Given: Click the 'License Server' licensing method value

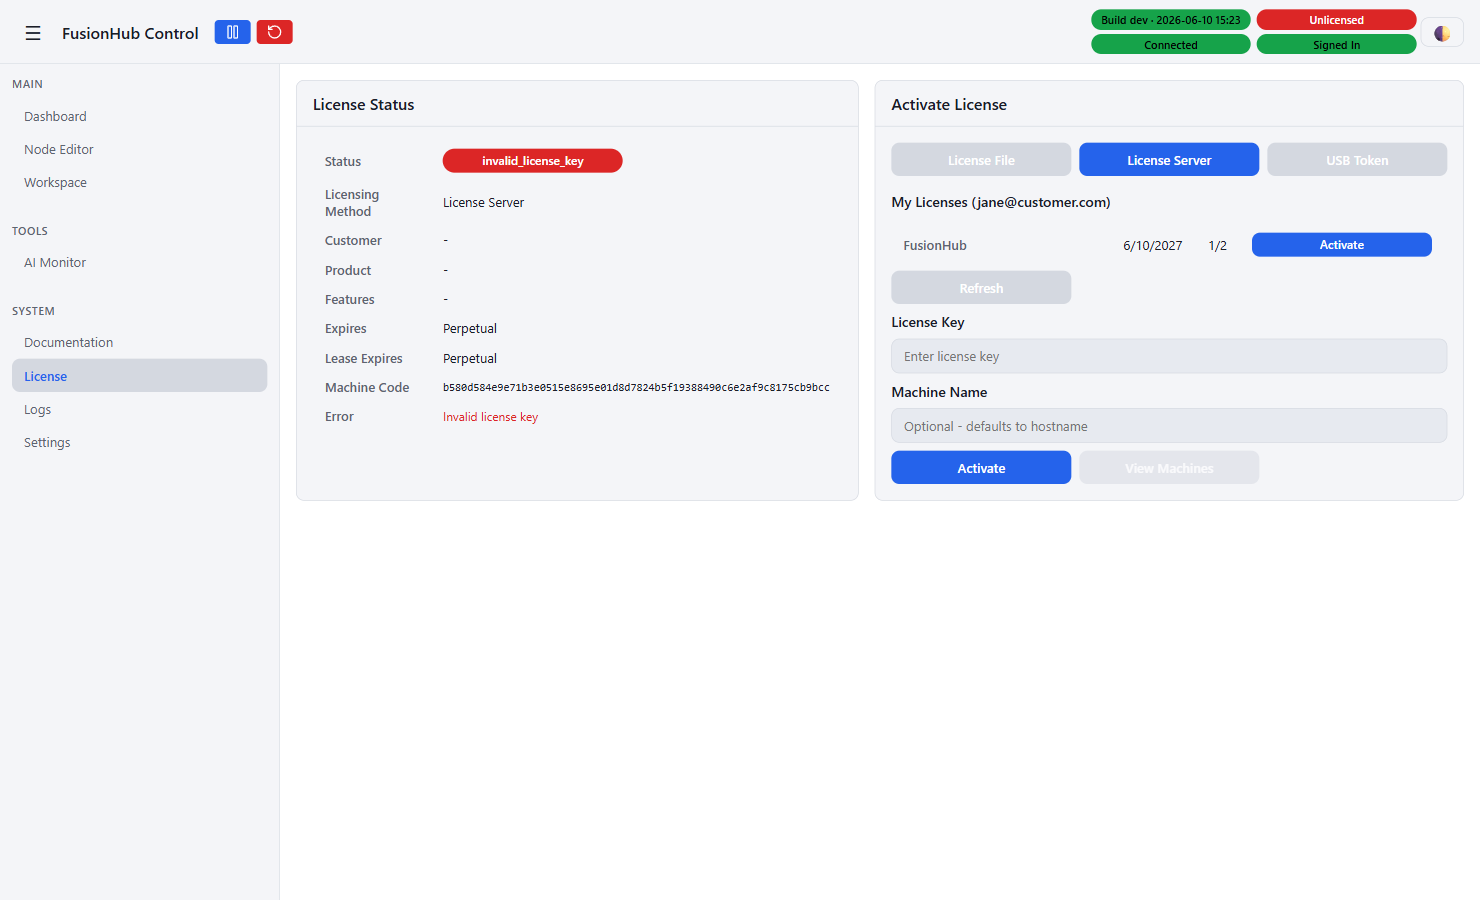Looking at the screenshot, I should [x=483, y=203].
